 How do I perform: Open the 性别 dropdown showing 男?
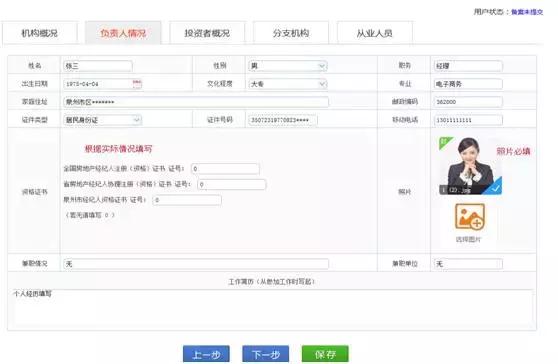tap(288, 66)
